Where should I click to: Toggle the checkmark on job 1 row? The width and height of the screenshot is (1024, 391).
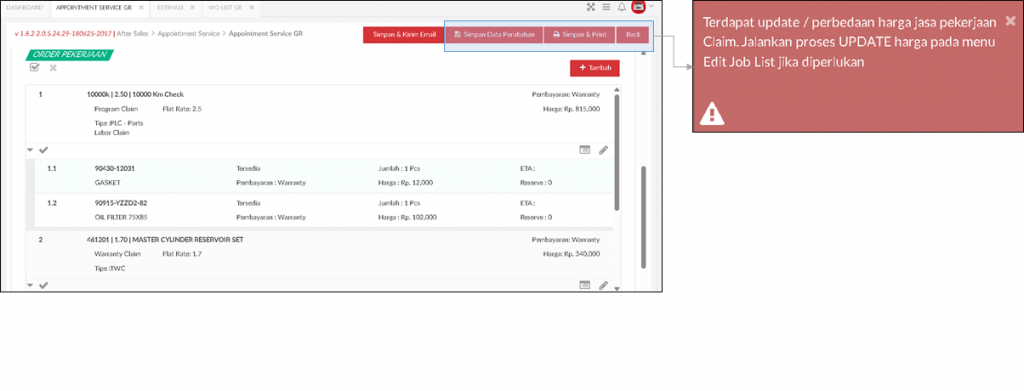44,150
